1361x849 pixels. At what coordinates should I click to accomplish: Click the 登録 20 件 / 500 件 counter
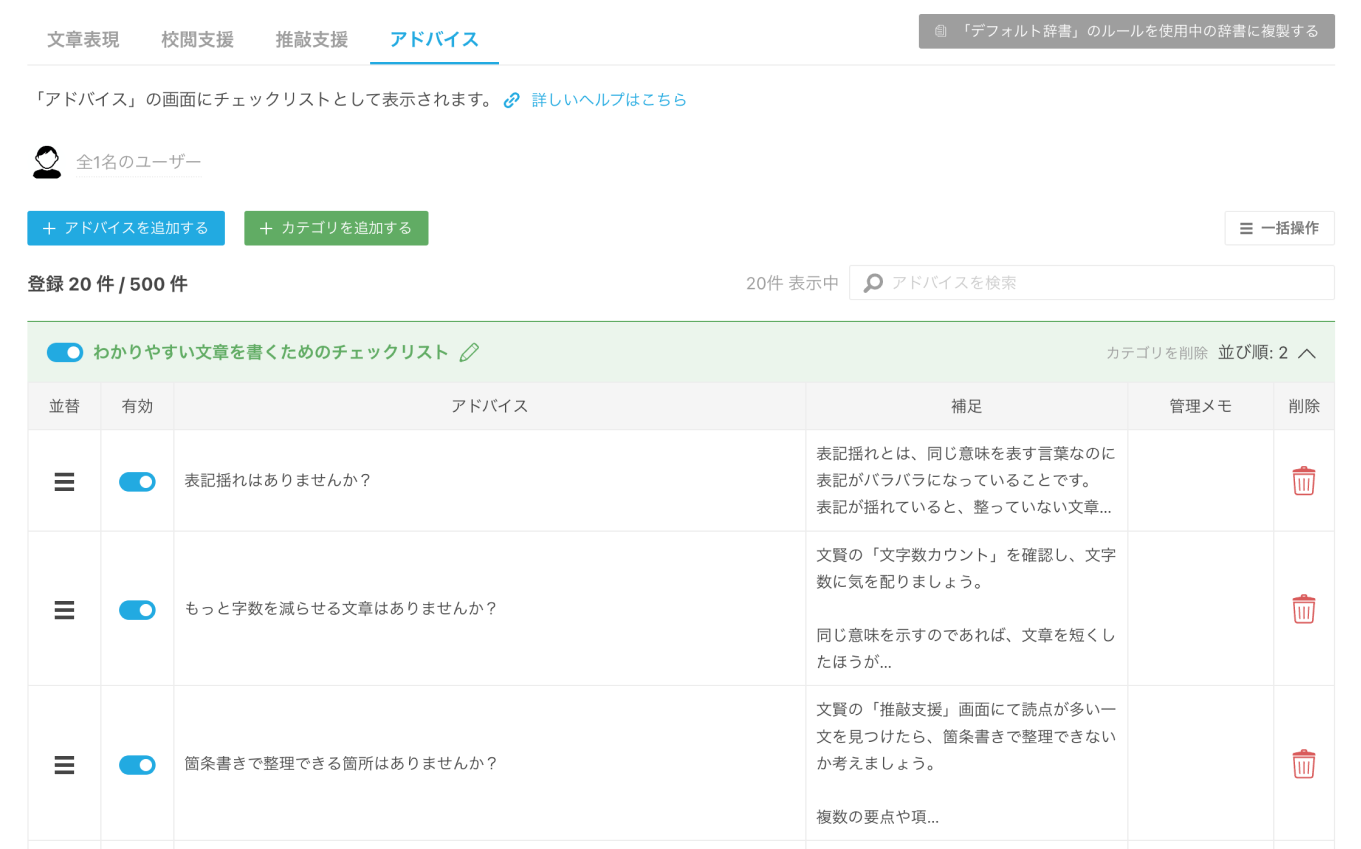pos(108,284)
